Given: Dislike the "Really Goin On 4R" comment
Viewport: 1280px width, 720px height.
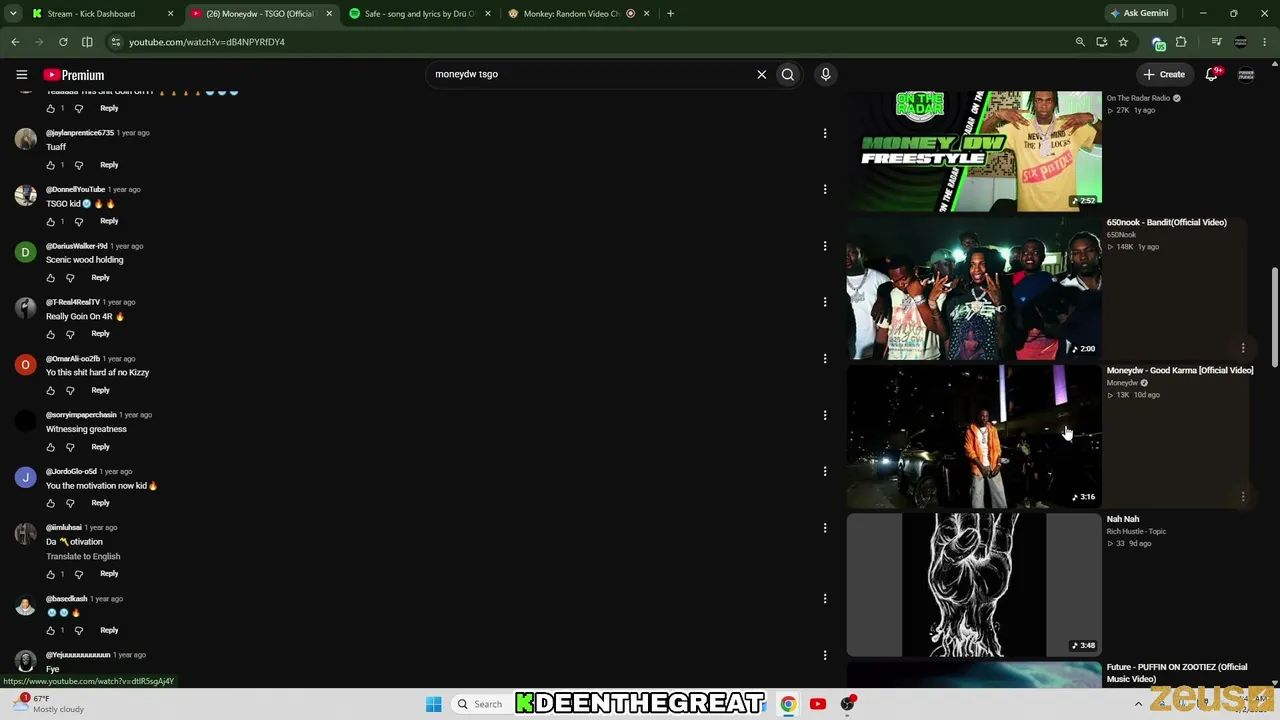Looking at the screenshot, I should (x=70, y=334).
